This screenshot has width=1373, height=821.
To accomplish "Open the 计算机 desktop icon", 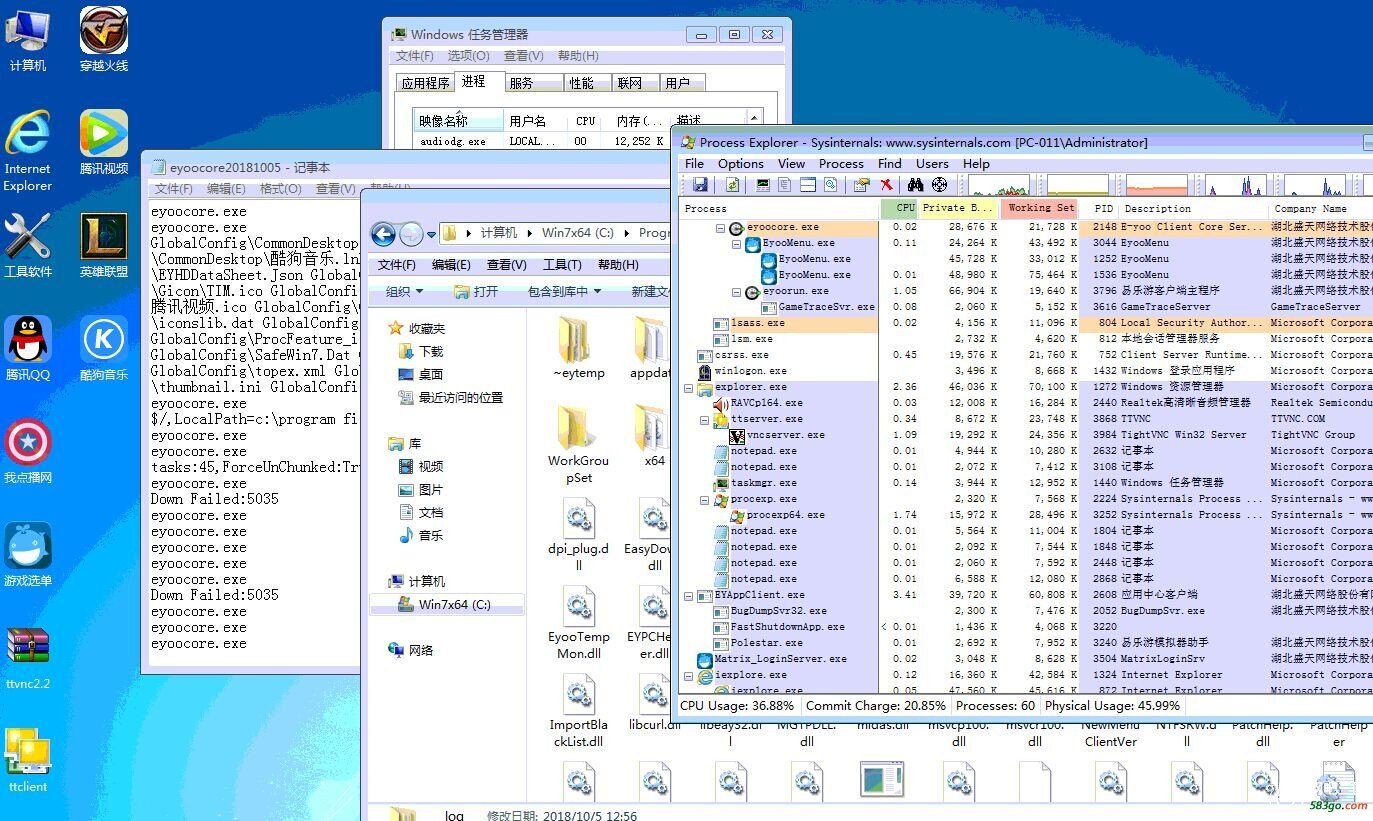I will 27,40.
